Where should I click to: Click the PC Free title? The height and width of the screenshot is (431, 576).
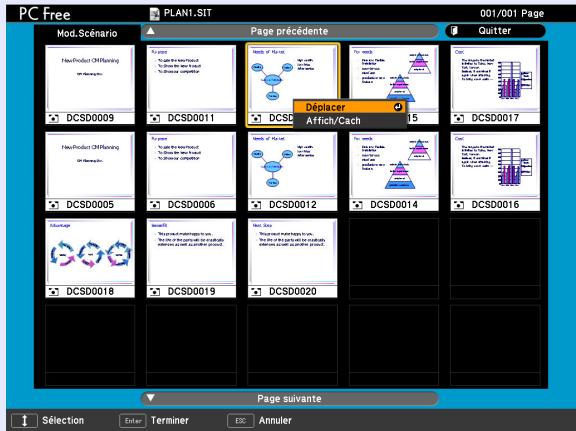click(x=44, y=14)
